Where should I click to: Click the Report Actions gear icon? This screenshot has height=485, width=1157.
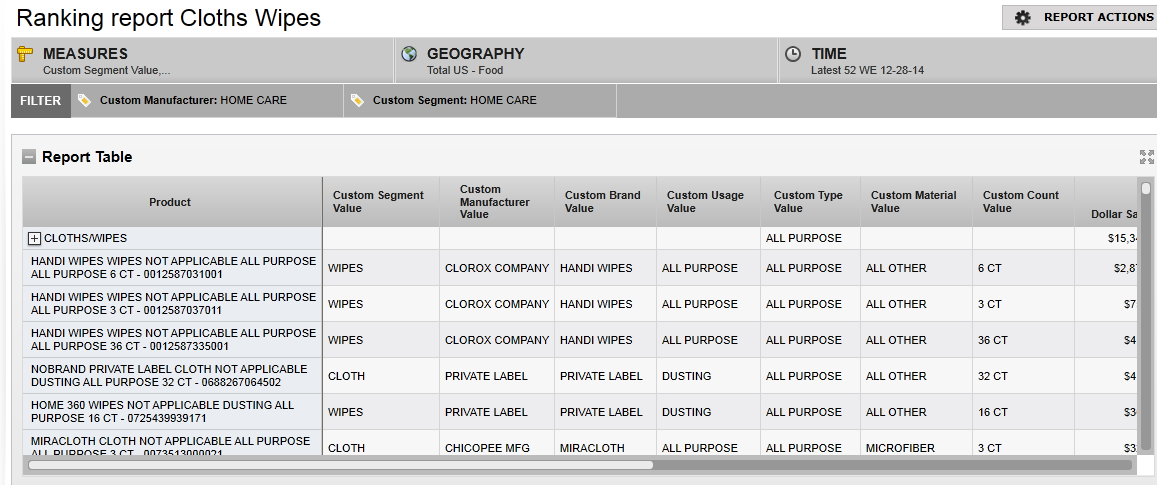coord(1022,17)
